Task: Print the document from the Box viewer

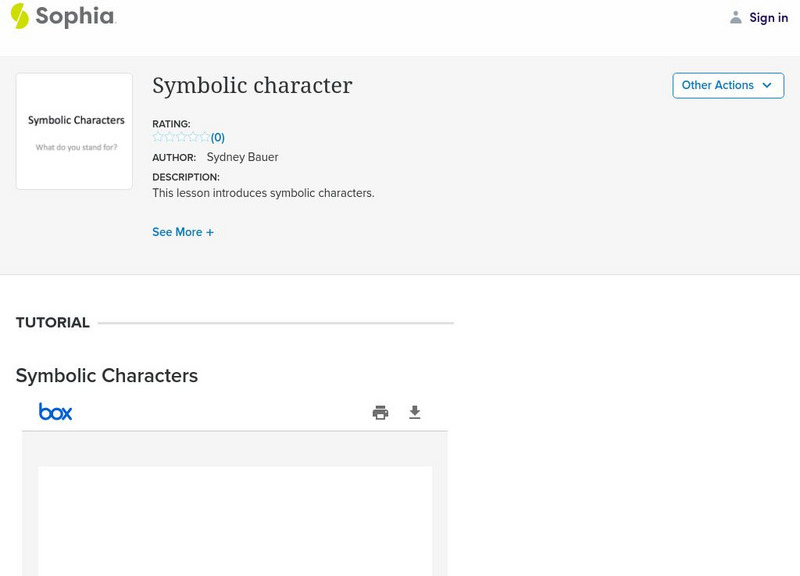Action: 380,412
